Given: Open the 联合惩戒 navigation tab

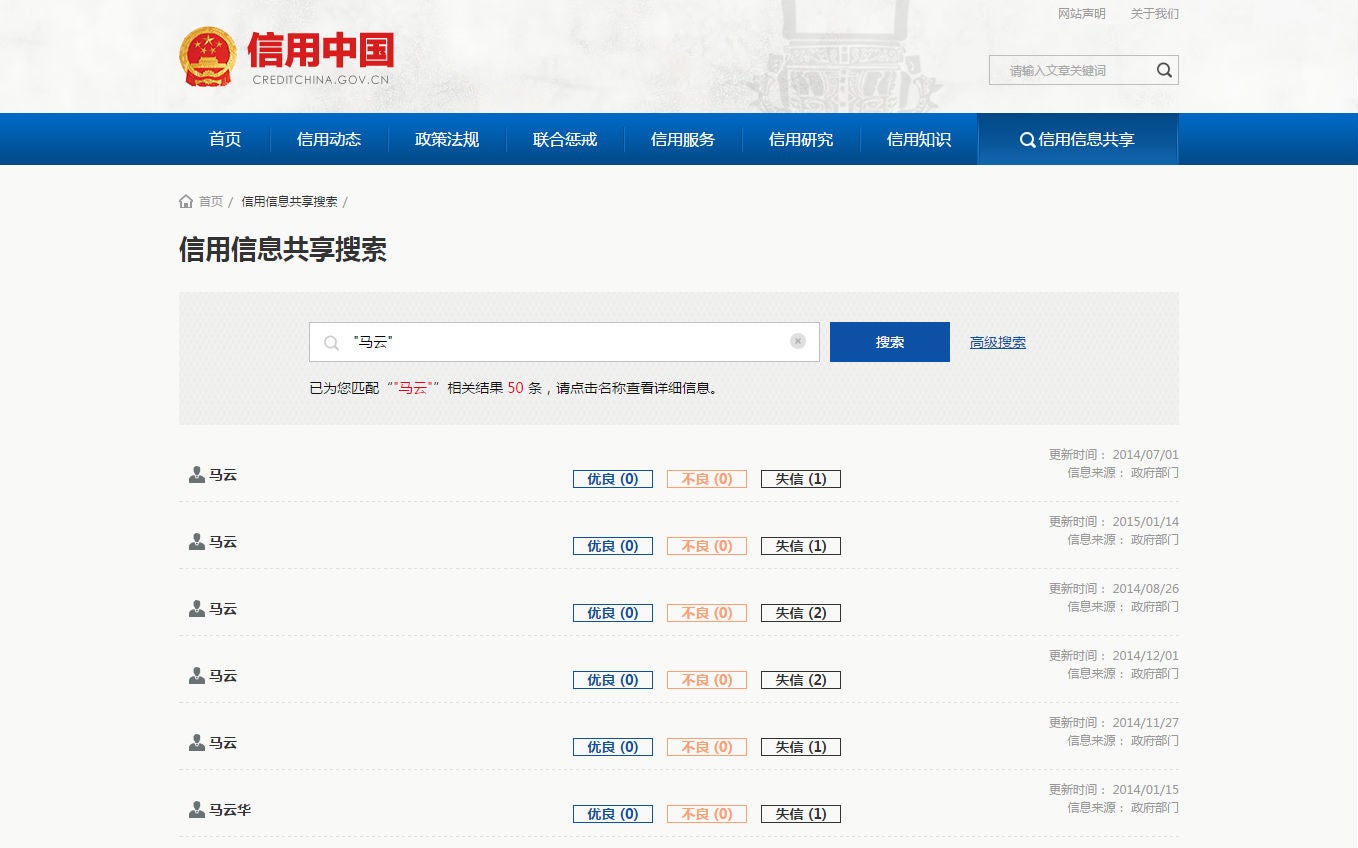Looking at the screenshot, I should coord(565,139).
